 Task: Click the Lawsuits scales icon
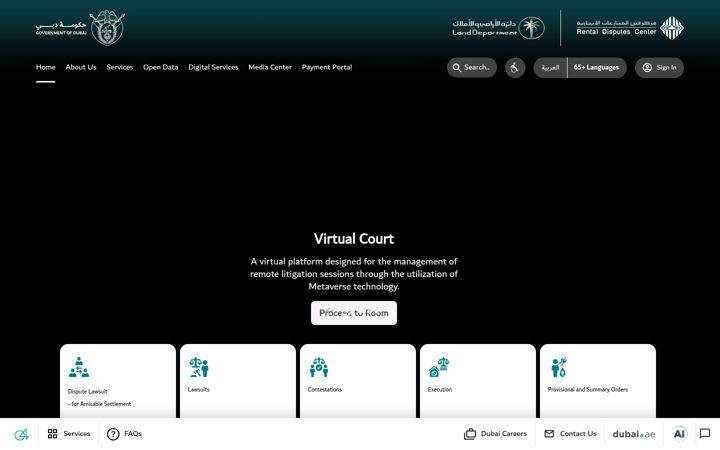pos(199,367)
